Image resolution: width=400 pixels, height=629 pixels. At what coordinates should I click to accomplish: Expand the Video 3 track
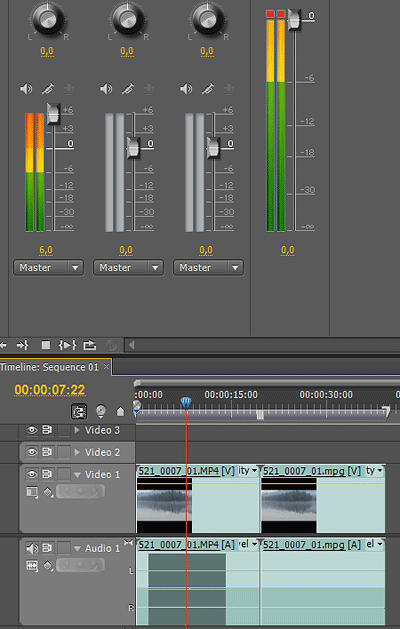tap(77, 430)
